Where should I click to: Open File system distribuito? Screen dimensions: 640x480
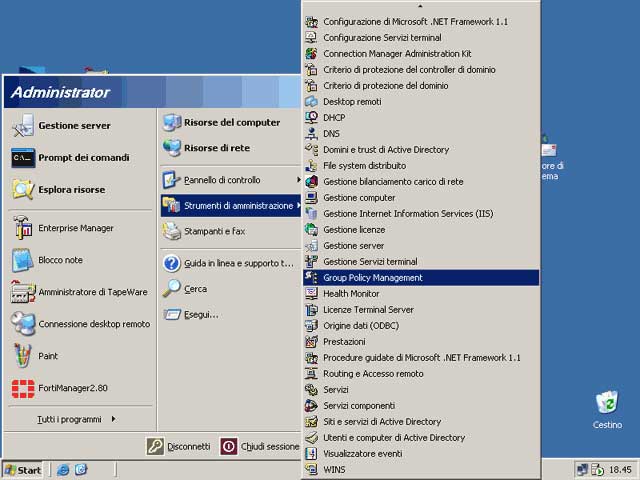click(421, 165)
